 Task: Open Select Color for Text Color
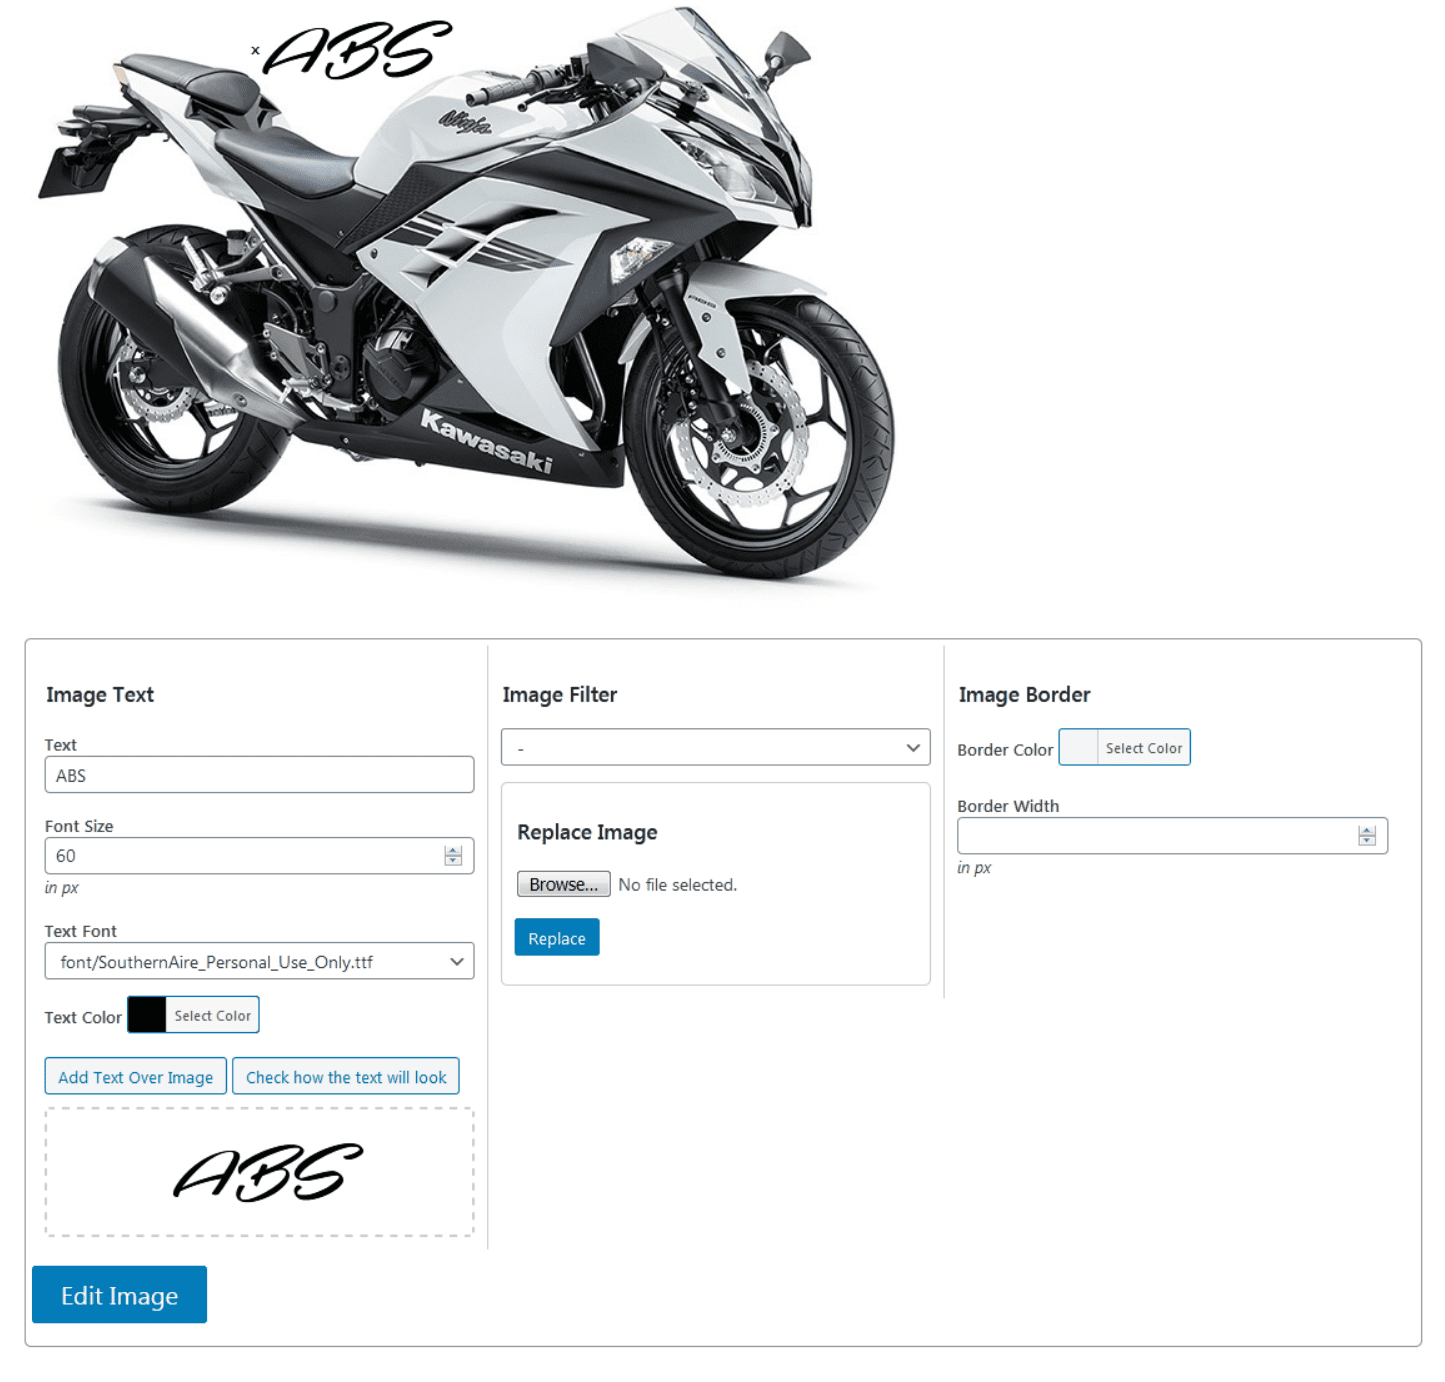click(x=212, y=1015)
